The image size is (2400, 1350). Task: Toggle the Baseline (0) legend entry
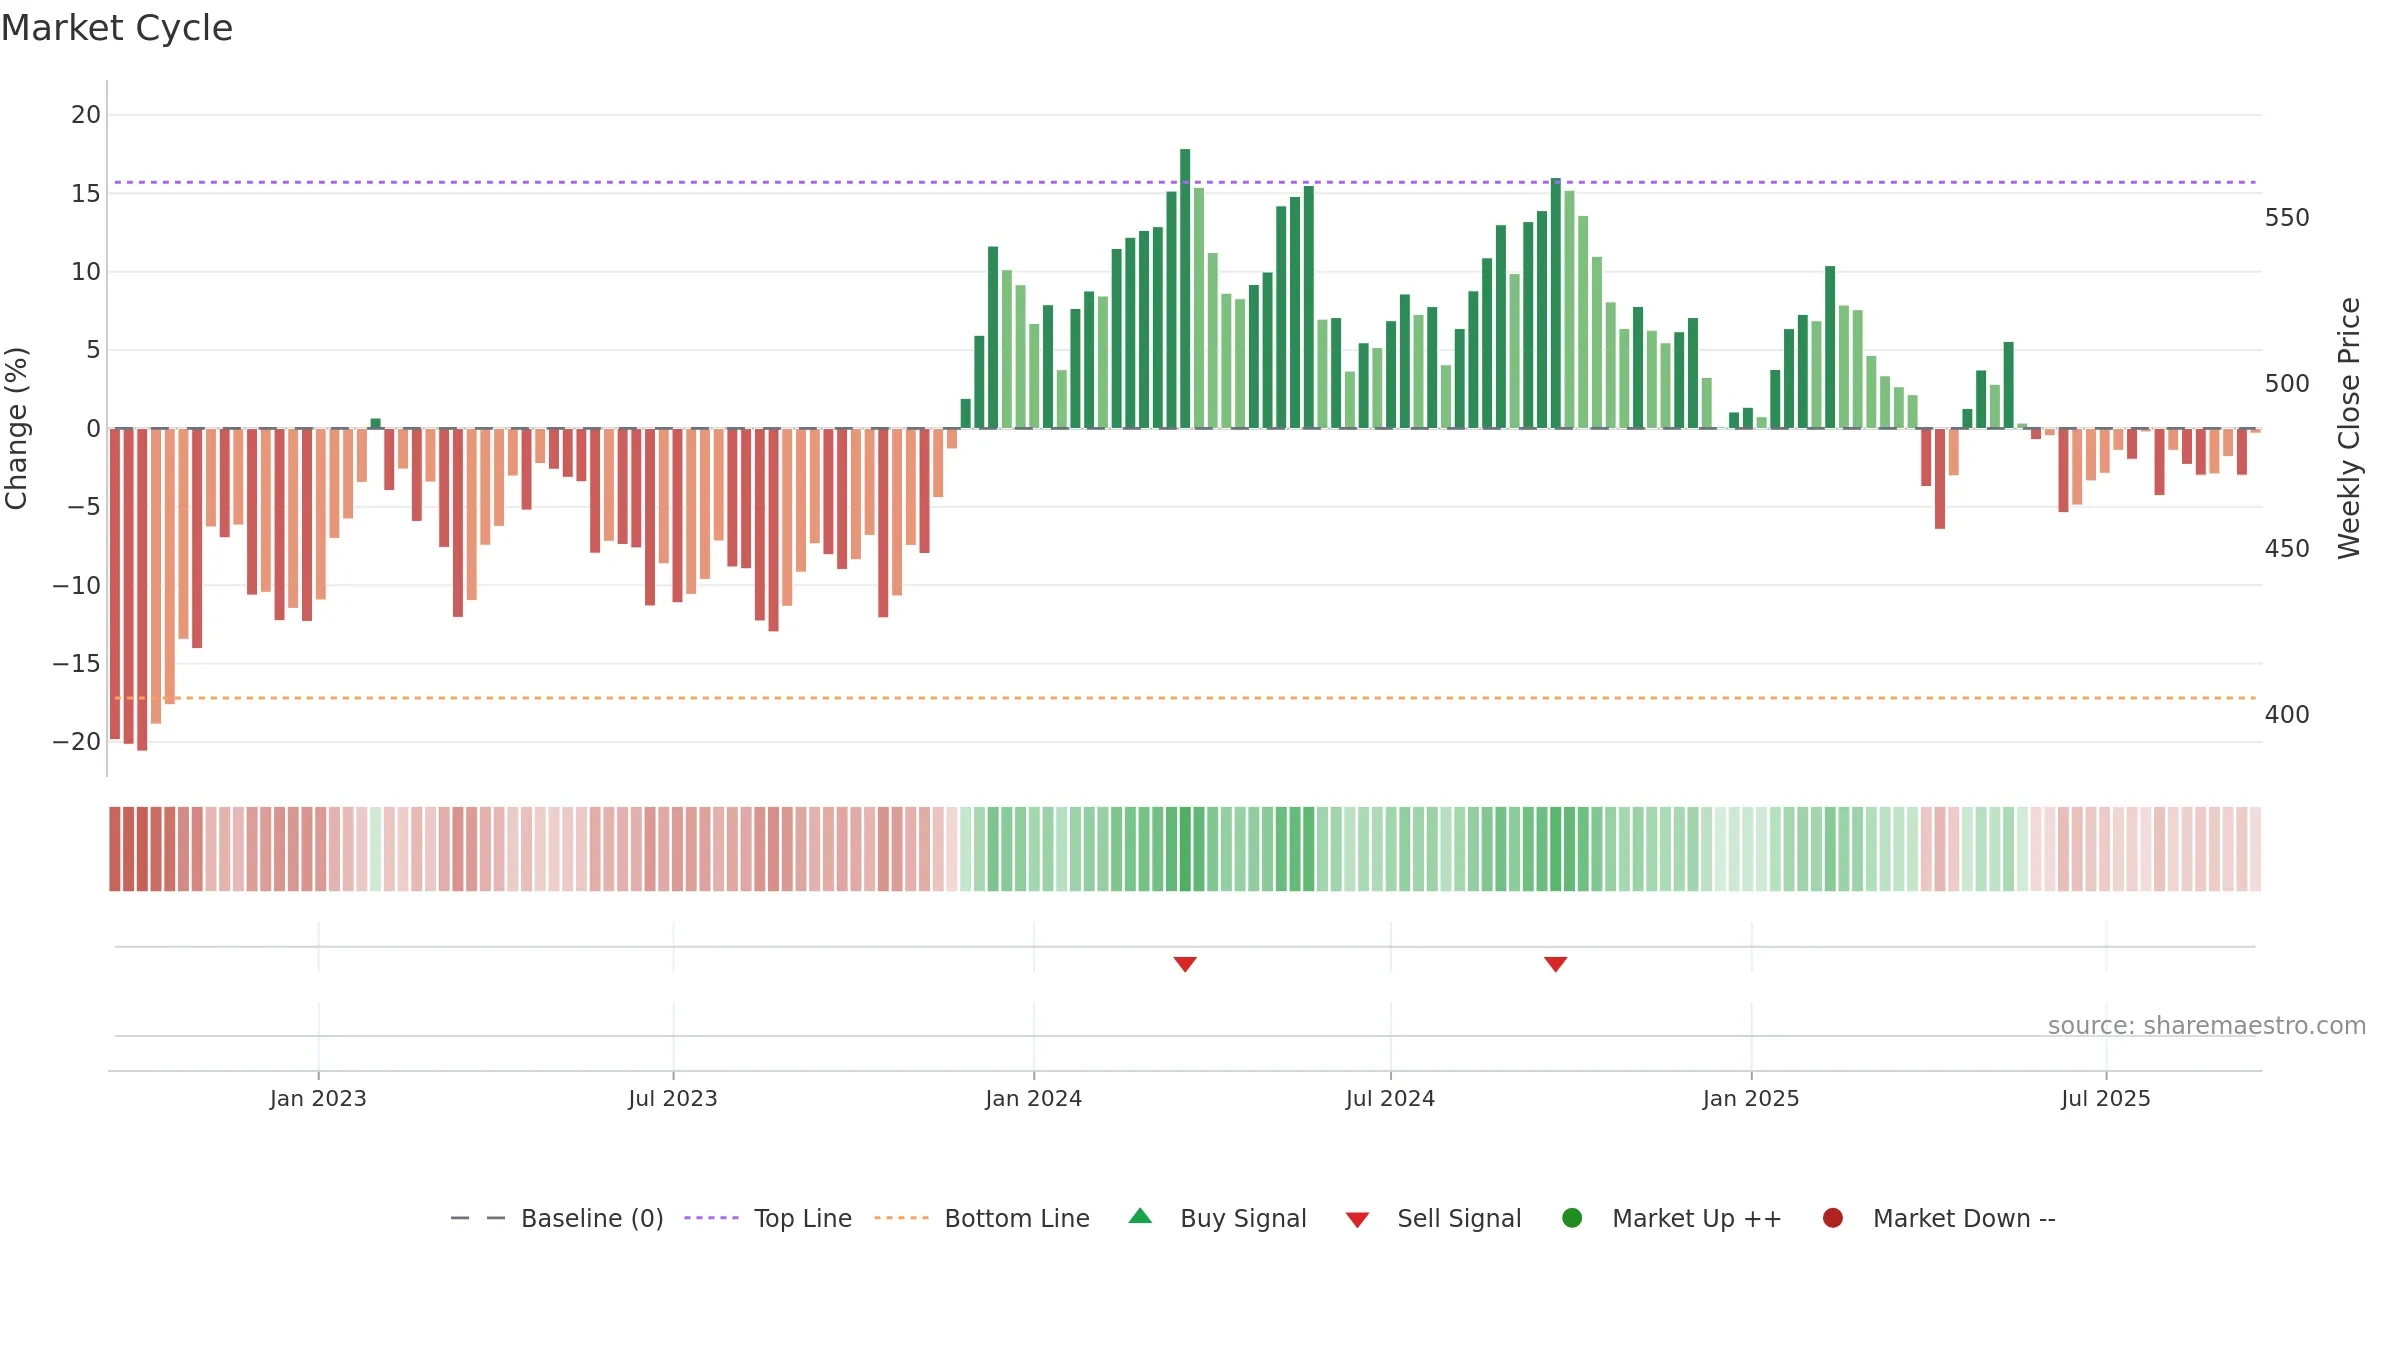(x=557, y=1218)
